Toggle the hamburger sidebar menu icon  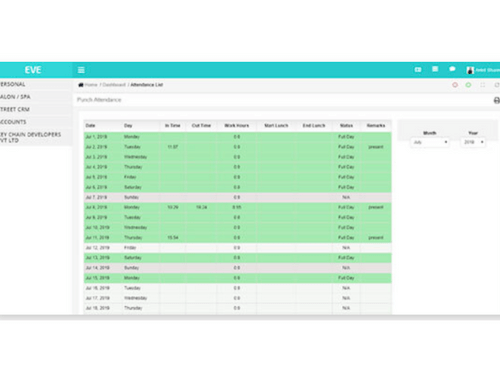tap(81, 70)
